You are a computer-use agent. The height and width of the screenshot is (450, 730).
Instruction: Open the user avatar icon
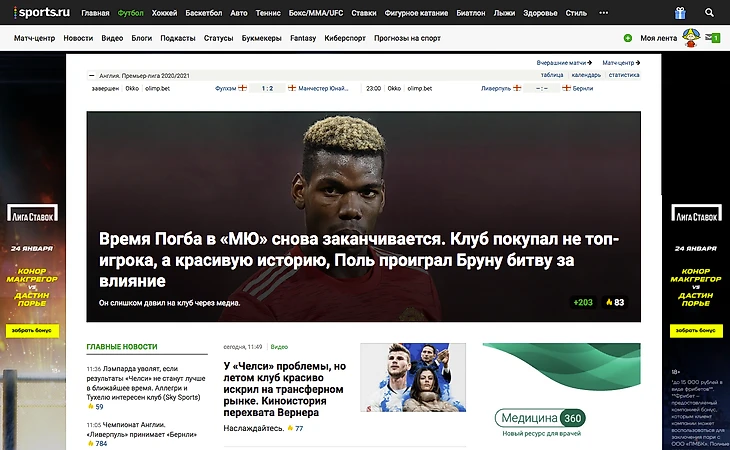(691, 38)
